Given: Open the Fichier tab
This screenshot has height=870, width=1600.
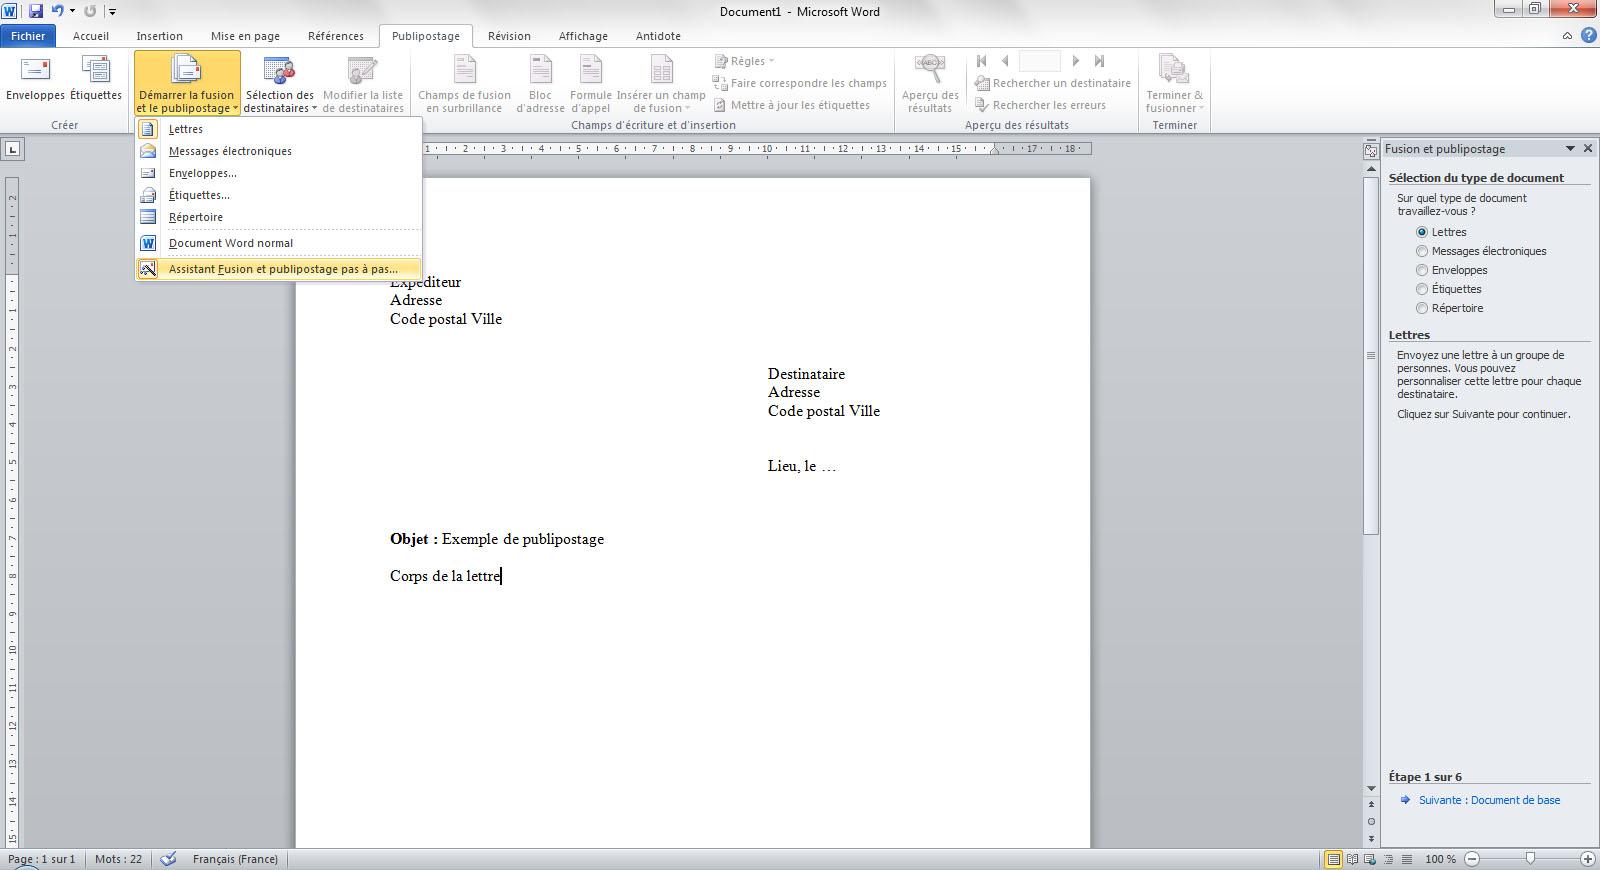Looking at the screenshot, I should pos(28,36).
